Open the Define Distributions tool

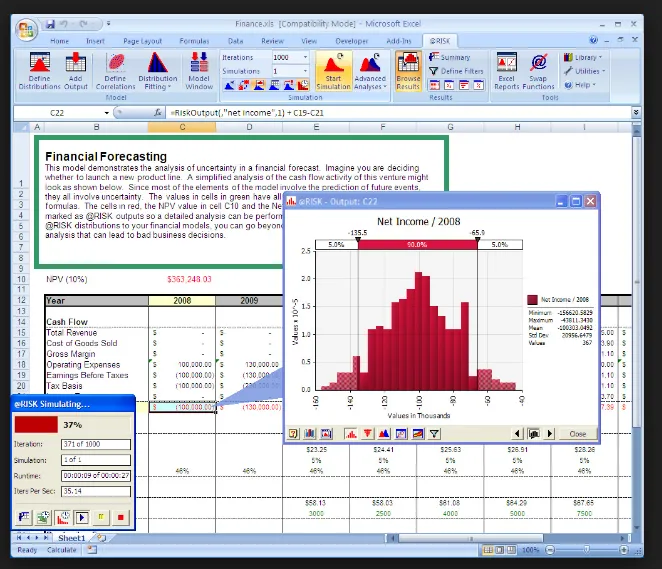click(39, 71)
